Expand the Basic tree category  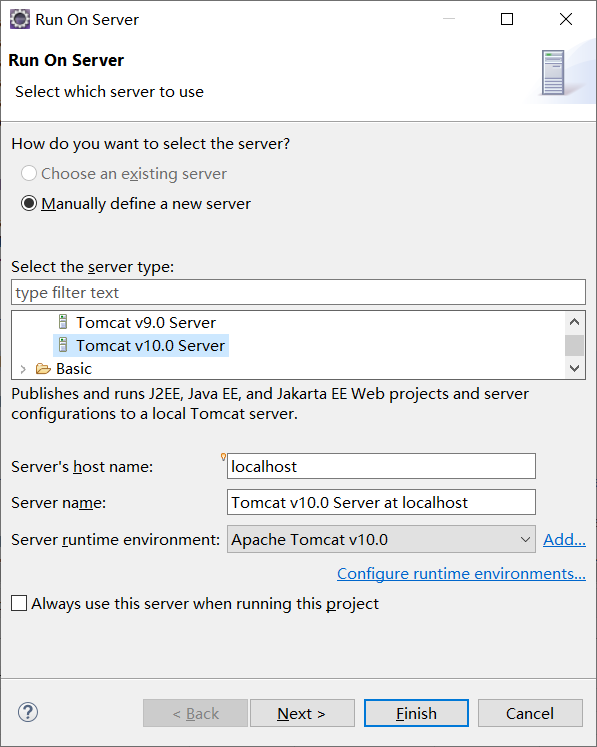(23, 369)
